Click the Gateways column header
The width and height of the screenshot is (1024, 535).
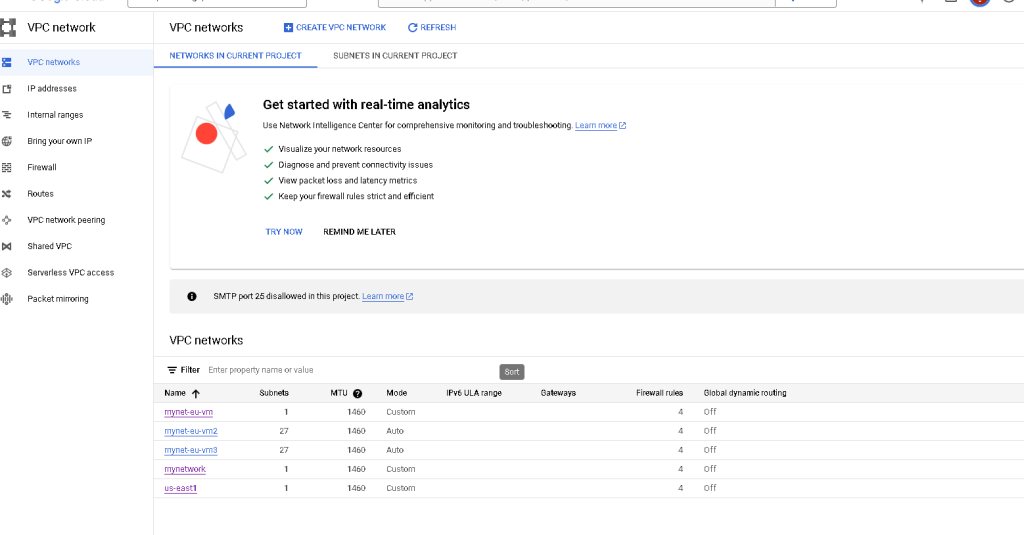tap(558, 393)
